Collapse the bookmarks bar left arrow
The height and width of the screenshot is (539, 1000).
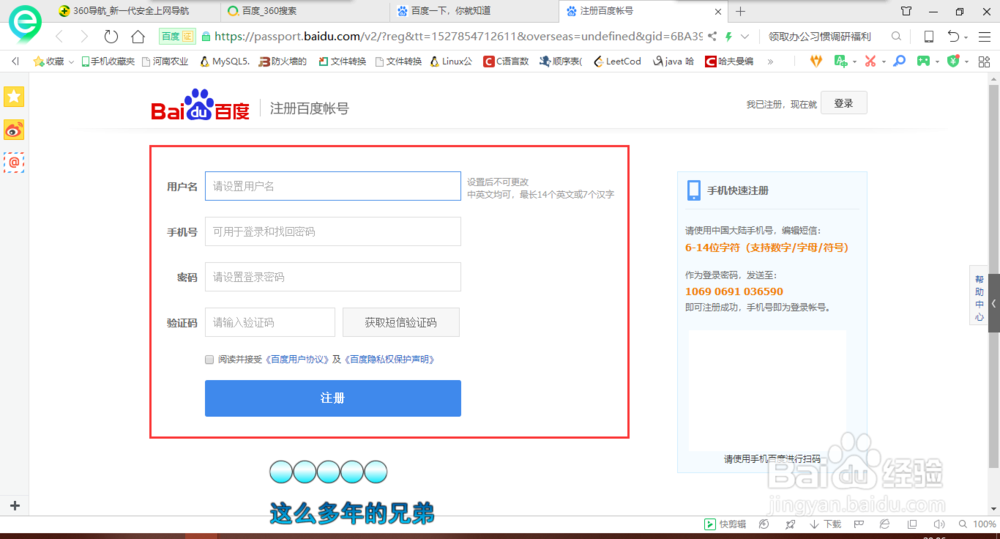(x=15, y=61)
